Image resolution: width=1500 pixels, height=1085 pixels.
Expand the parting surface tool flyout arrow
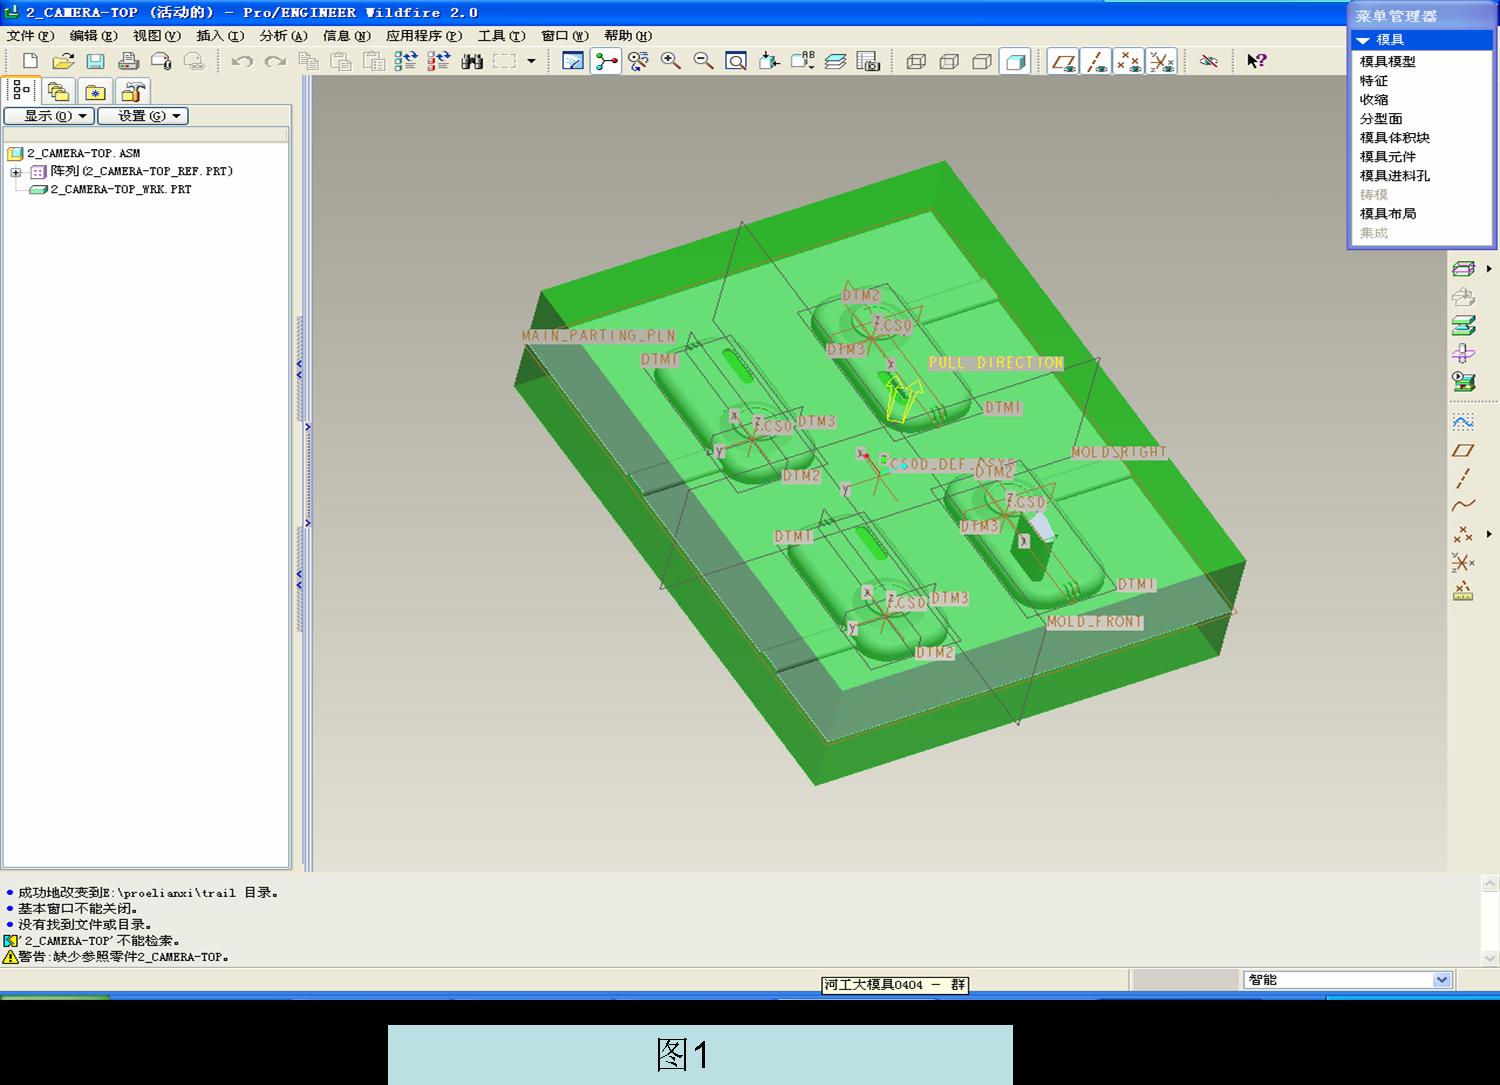(x=1489, y=269)
